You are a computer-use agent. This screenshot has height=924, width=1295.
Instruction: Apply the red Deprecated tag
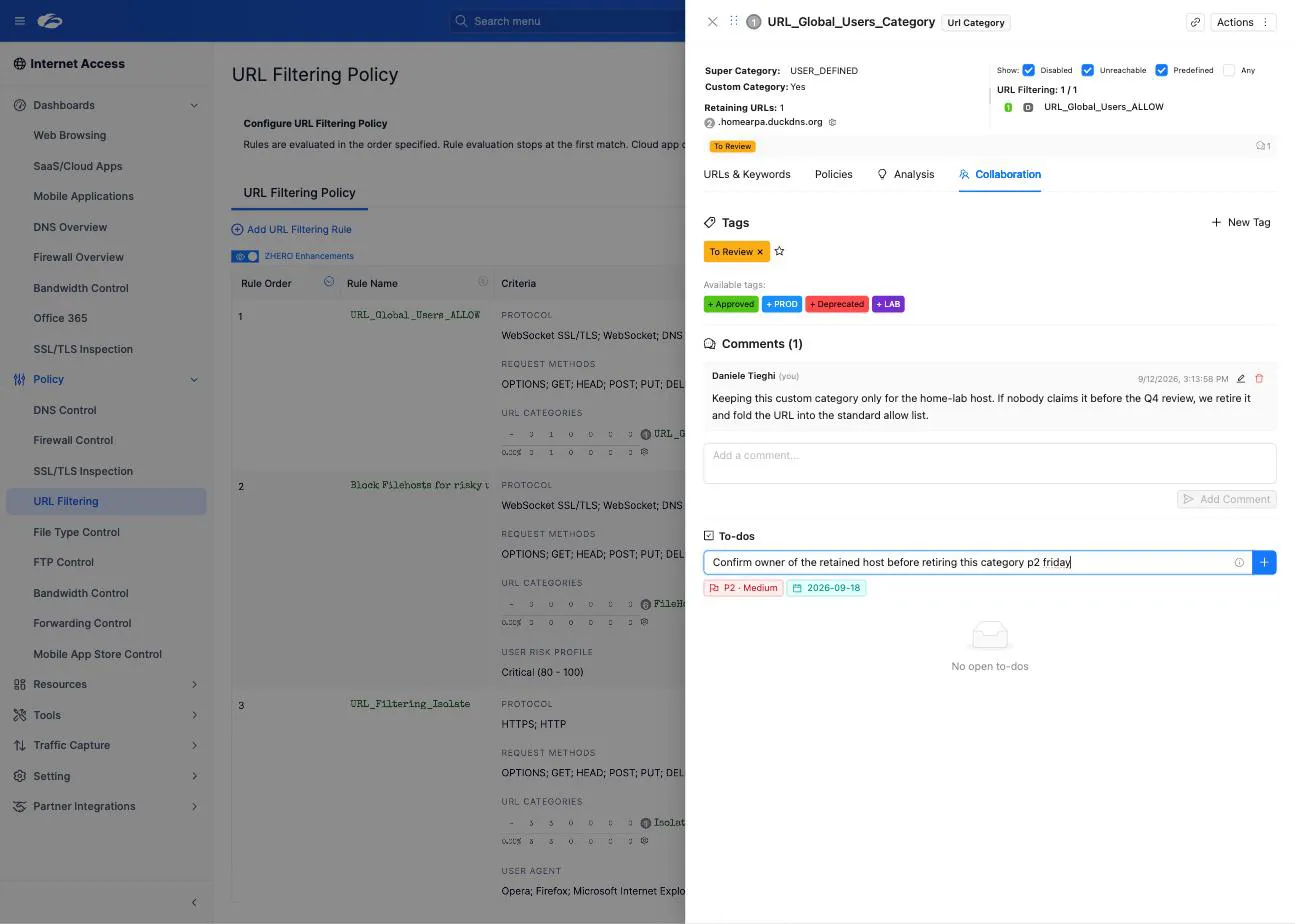click(837, 304)
